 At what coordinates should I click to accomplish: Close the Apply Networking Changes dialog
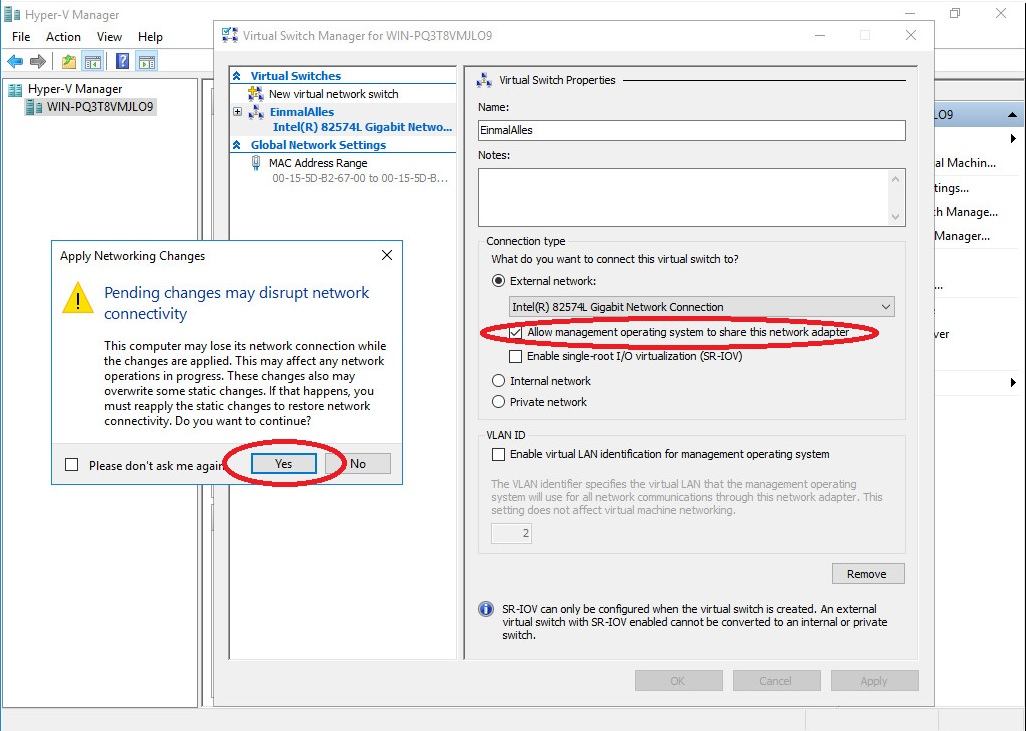[x=387, y=255]
